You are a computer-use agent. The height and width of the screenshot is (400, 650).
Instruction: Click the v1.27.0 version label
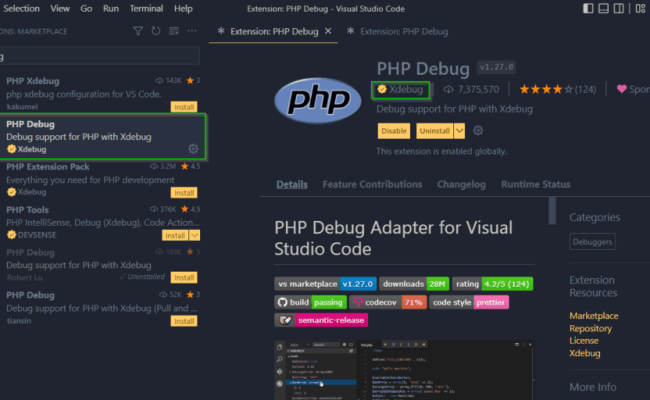(x=496, y=67)
